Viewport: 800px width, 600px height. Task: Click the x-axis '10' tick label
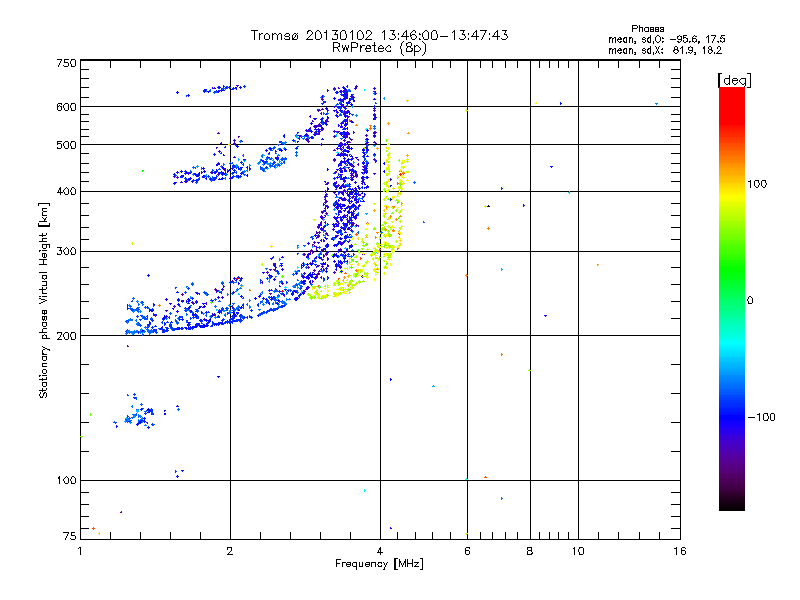coord(578,551)
